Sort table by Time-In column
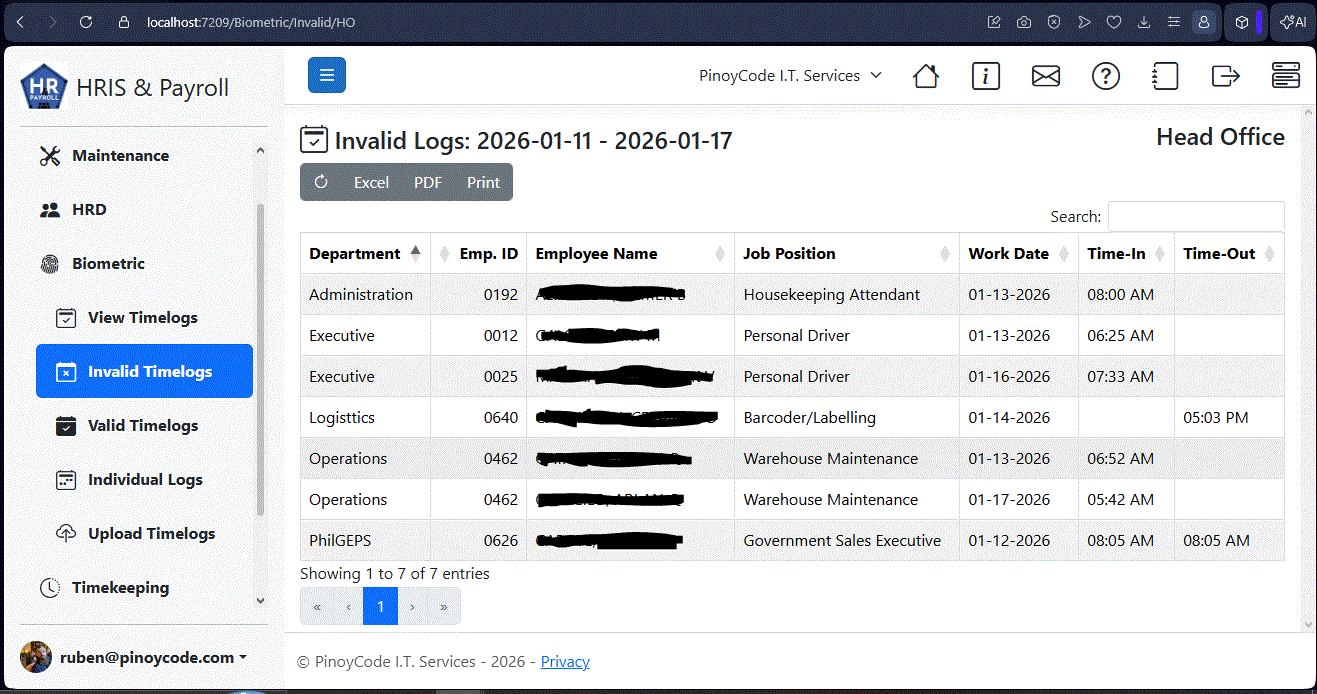 coord(1126,253)
